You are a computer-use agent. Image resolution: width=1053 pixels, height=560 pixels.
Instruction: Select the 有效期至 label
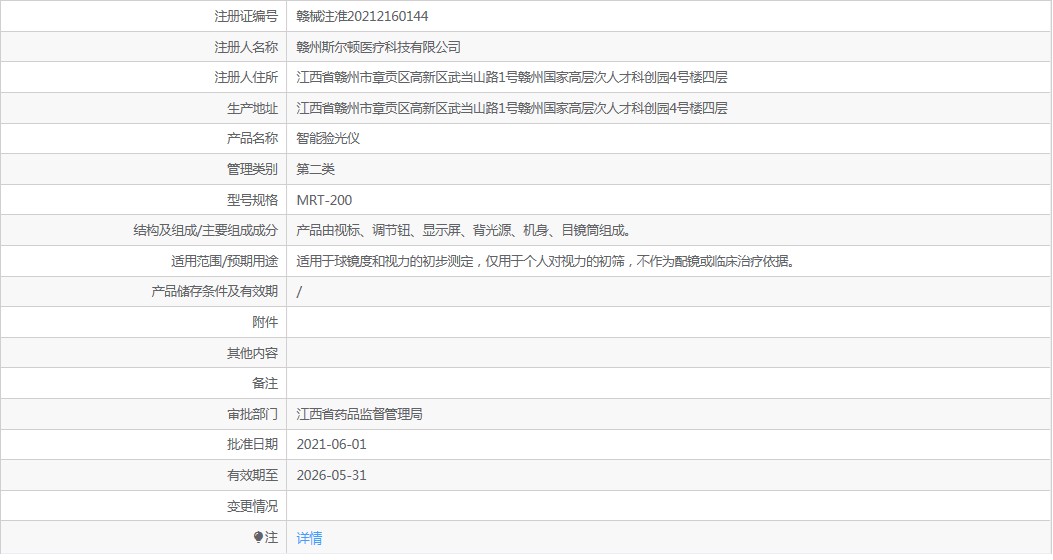pyautogui.click(x=253, y=475)
